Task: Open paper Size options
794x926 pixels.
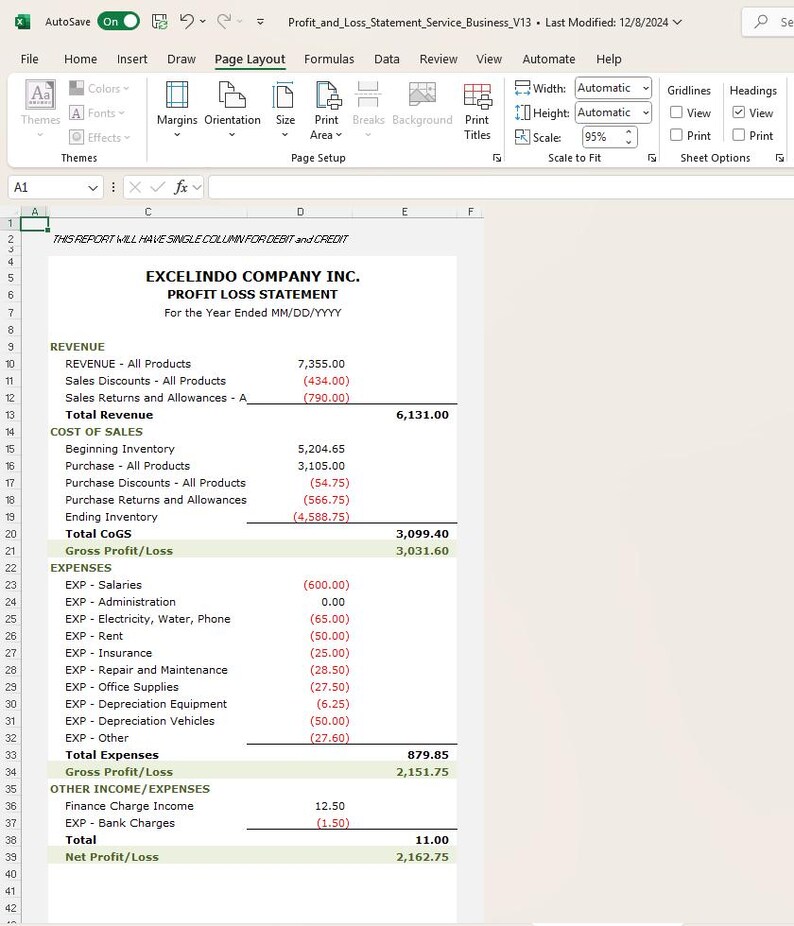Action: coord(285,109)
